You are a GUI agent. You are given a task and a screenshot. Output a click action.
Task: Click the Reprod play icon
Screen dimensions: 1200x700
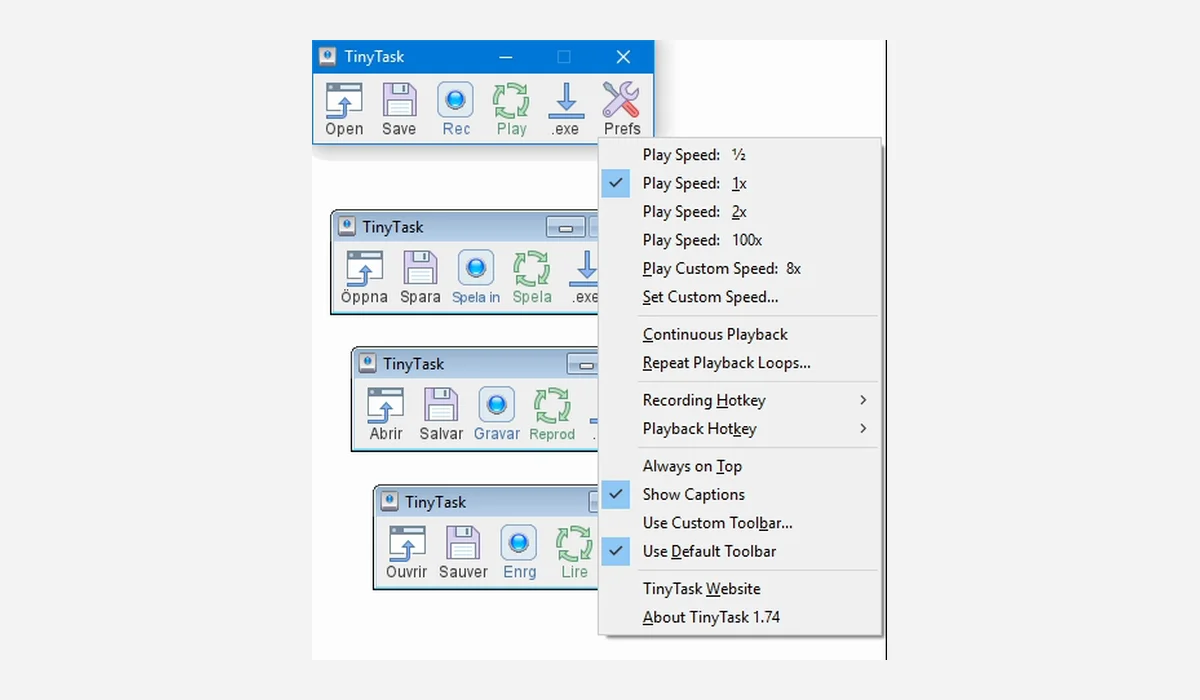(x=552, y=405)
